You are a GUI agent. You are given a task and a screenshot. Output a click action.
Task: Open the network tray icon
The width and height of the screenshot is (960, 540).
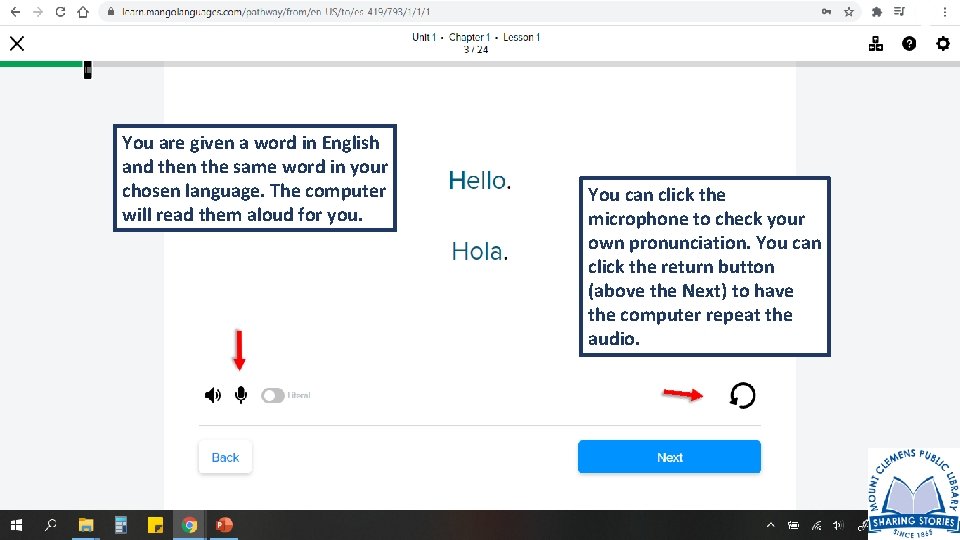(x=816, y=525)
